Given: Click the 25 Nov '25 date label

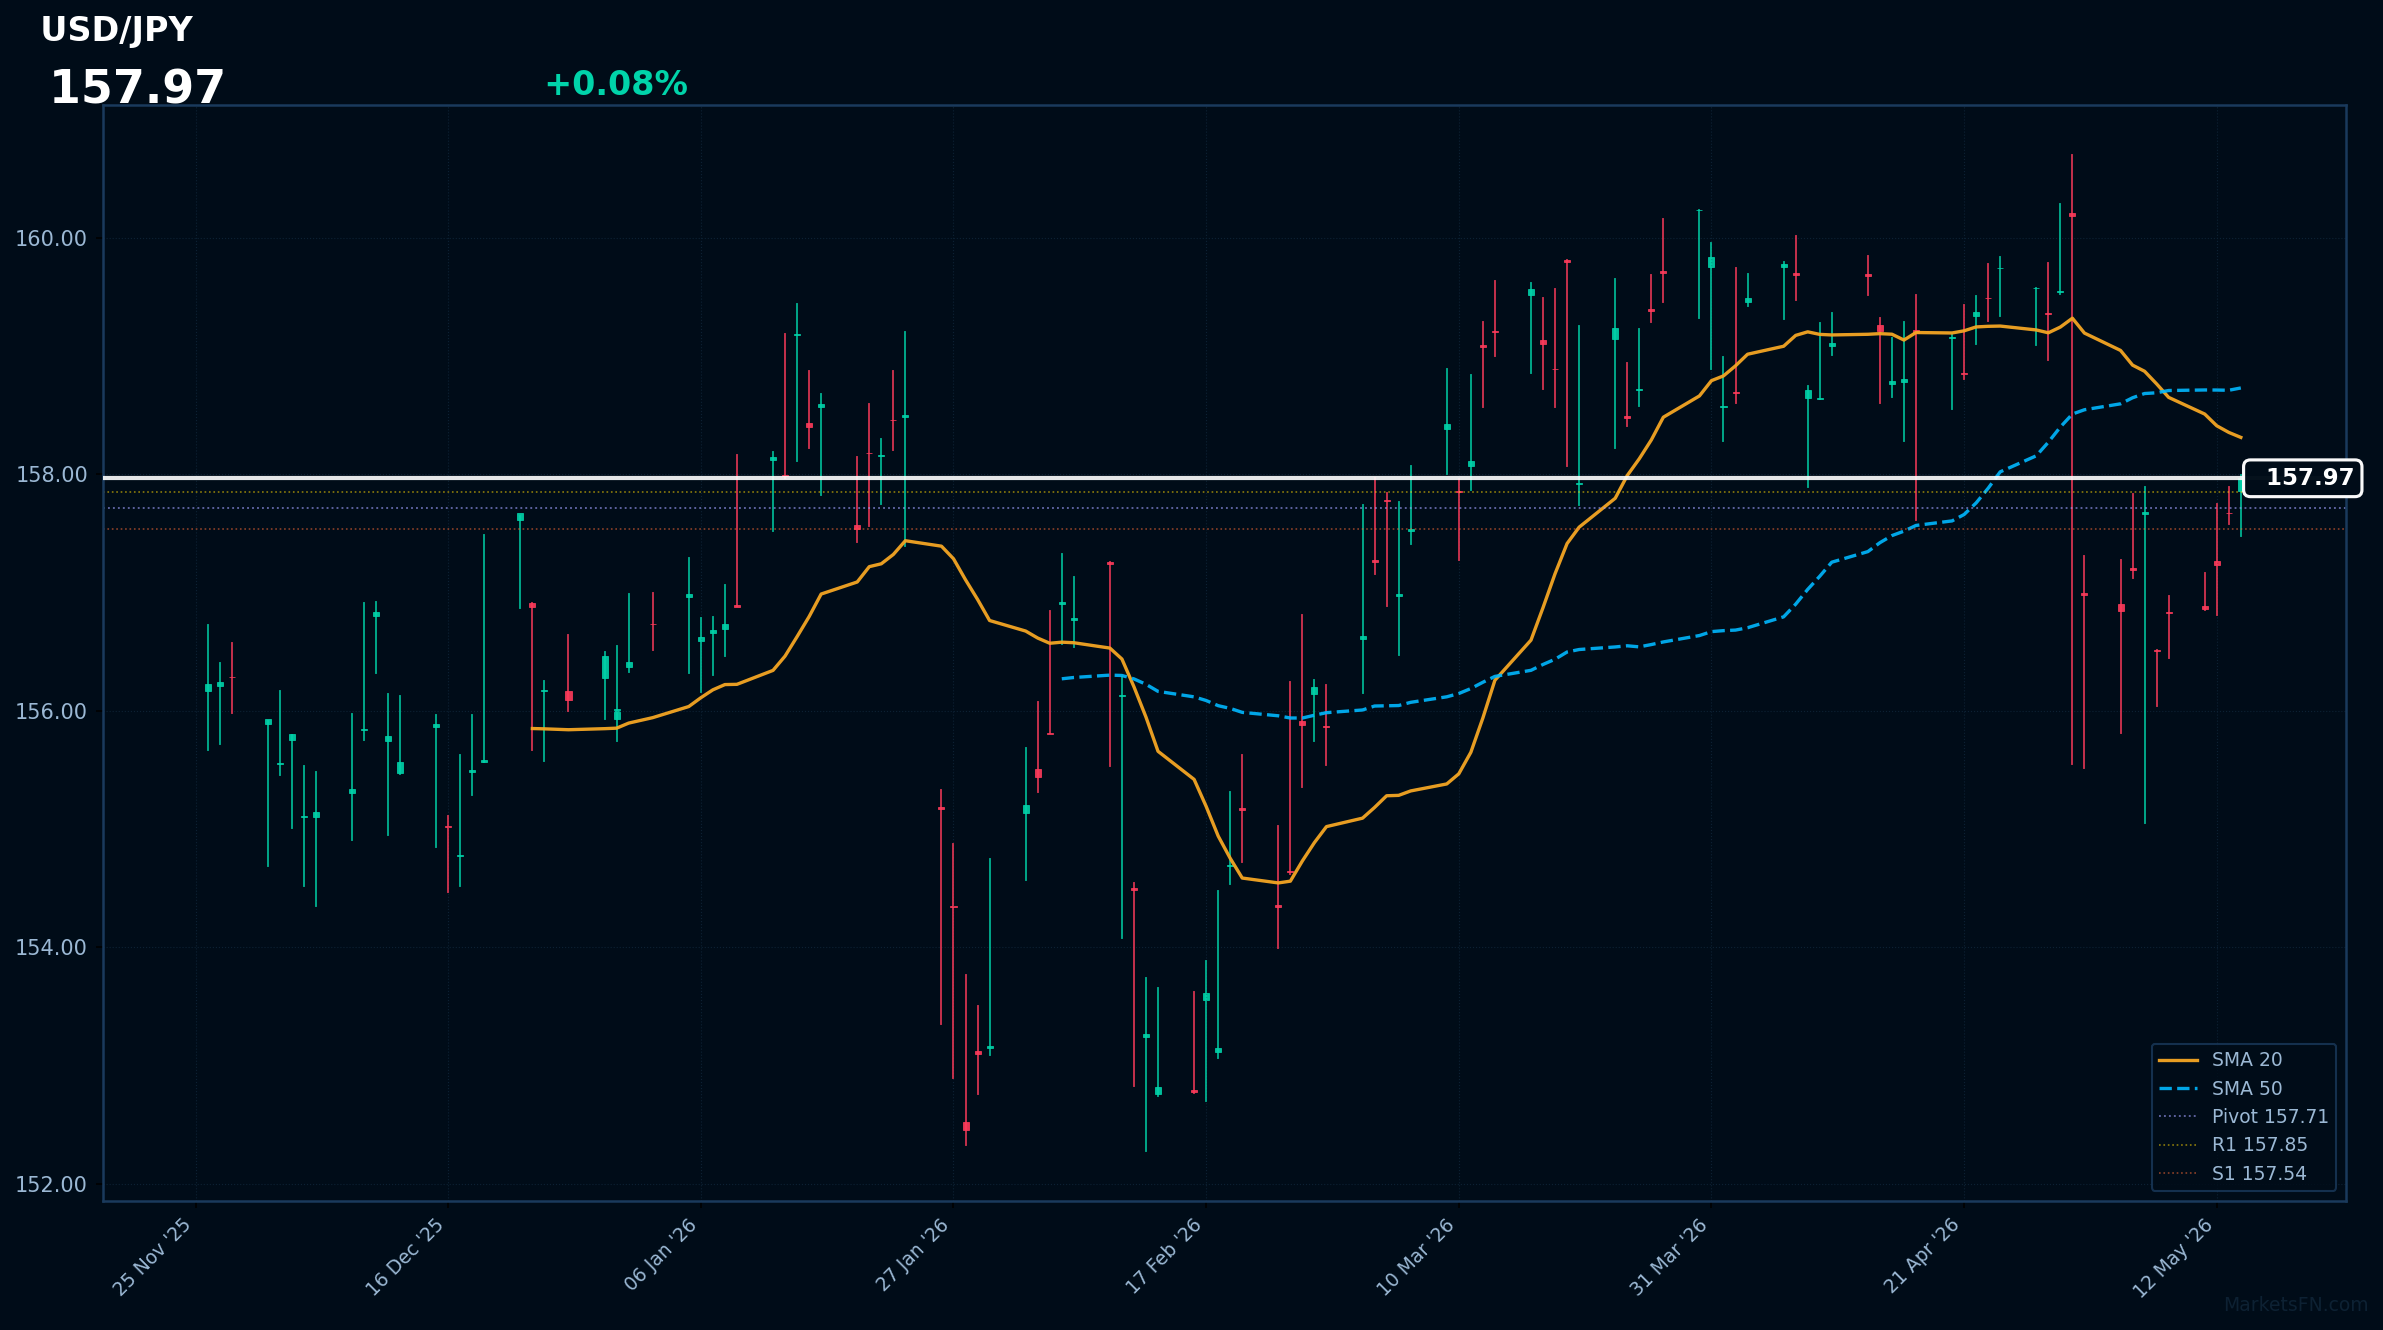Looking at the screenshot, I should coord(152,1257).
